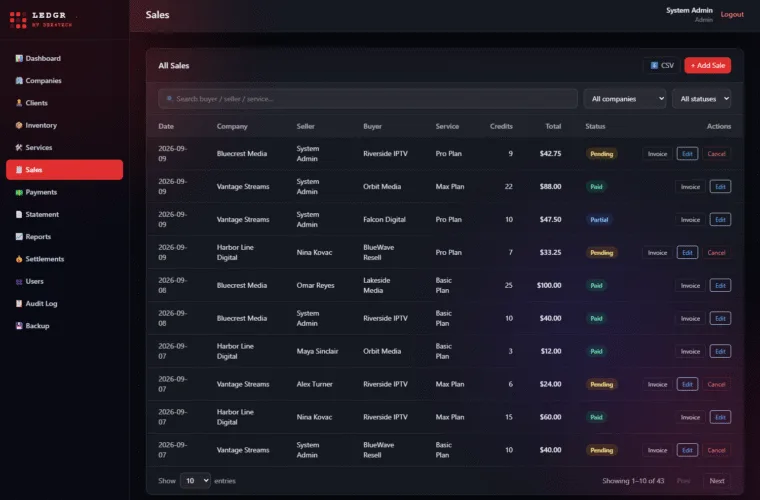760x500 pixels.
Task: Click the Clients person icon
Action: 19,103
